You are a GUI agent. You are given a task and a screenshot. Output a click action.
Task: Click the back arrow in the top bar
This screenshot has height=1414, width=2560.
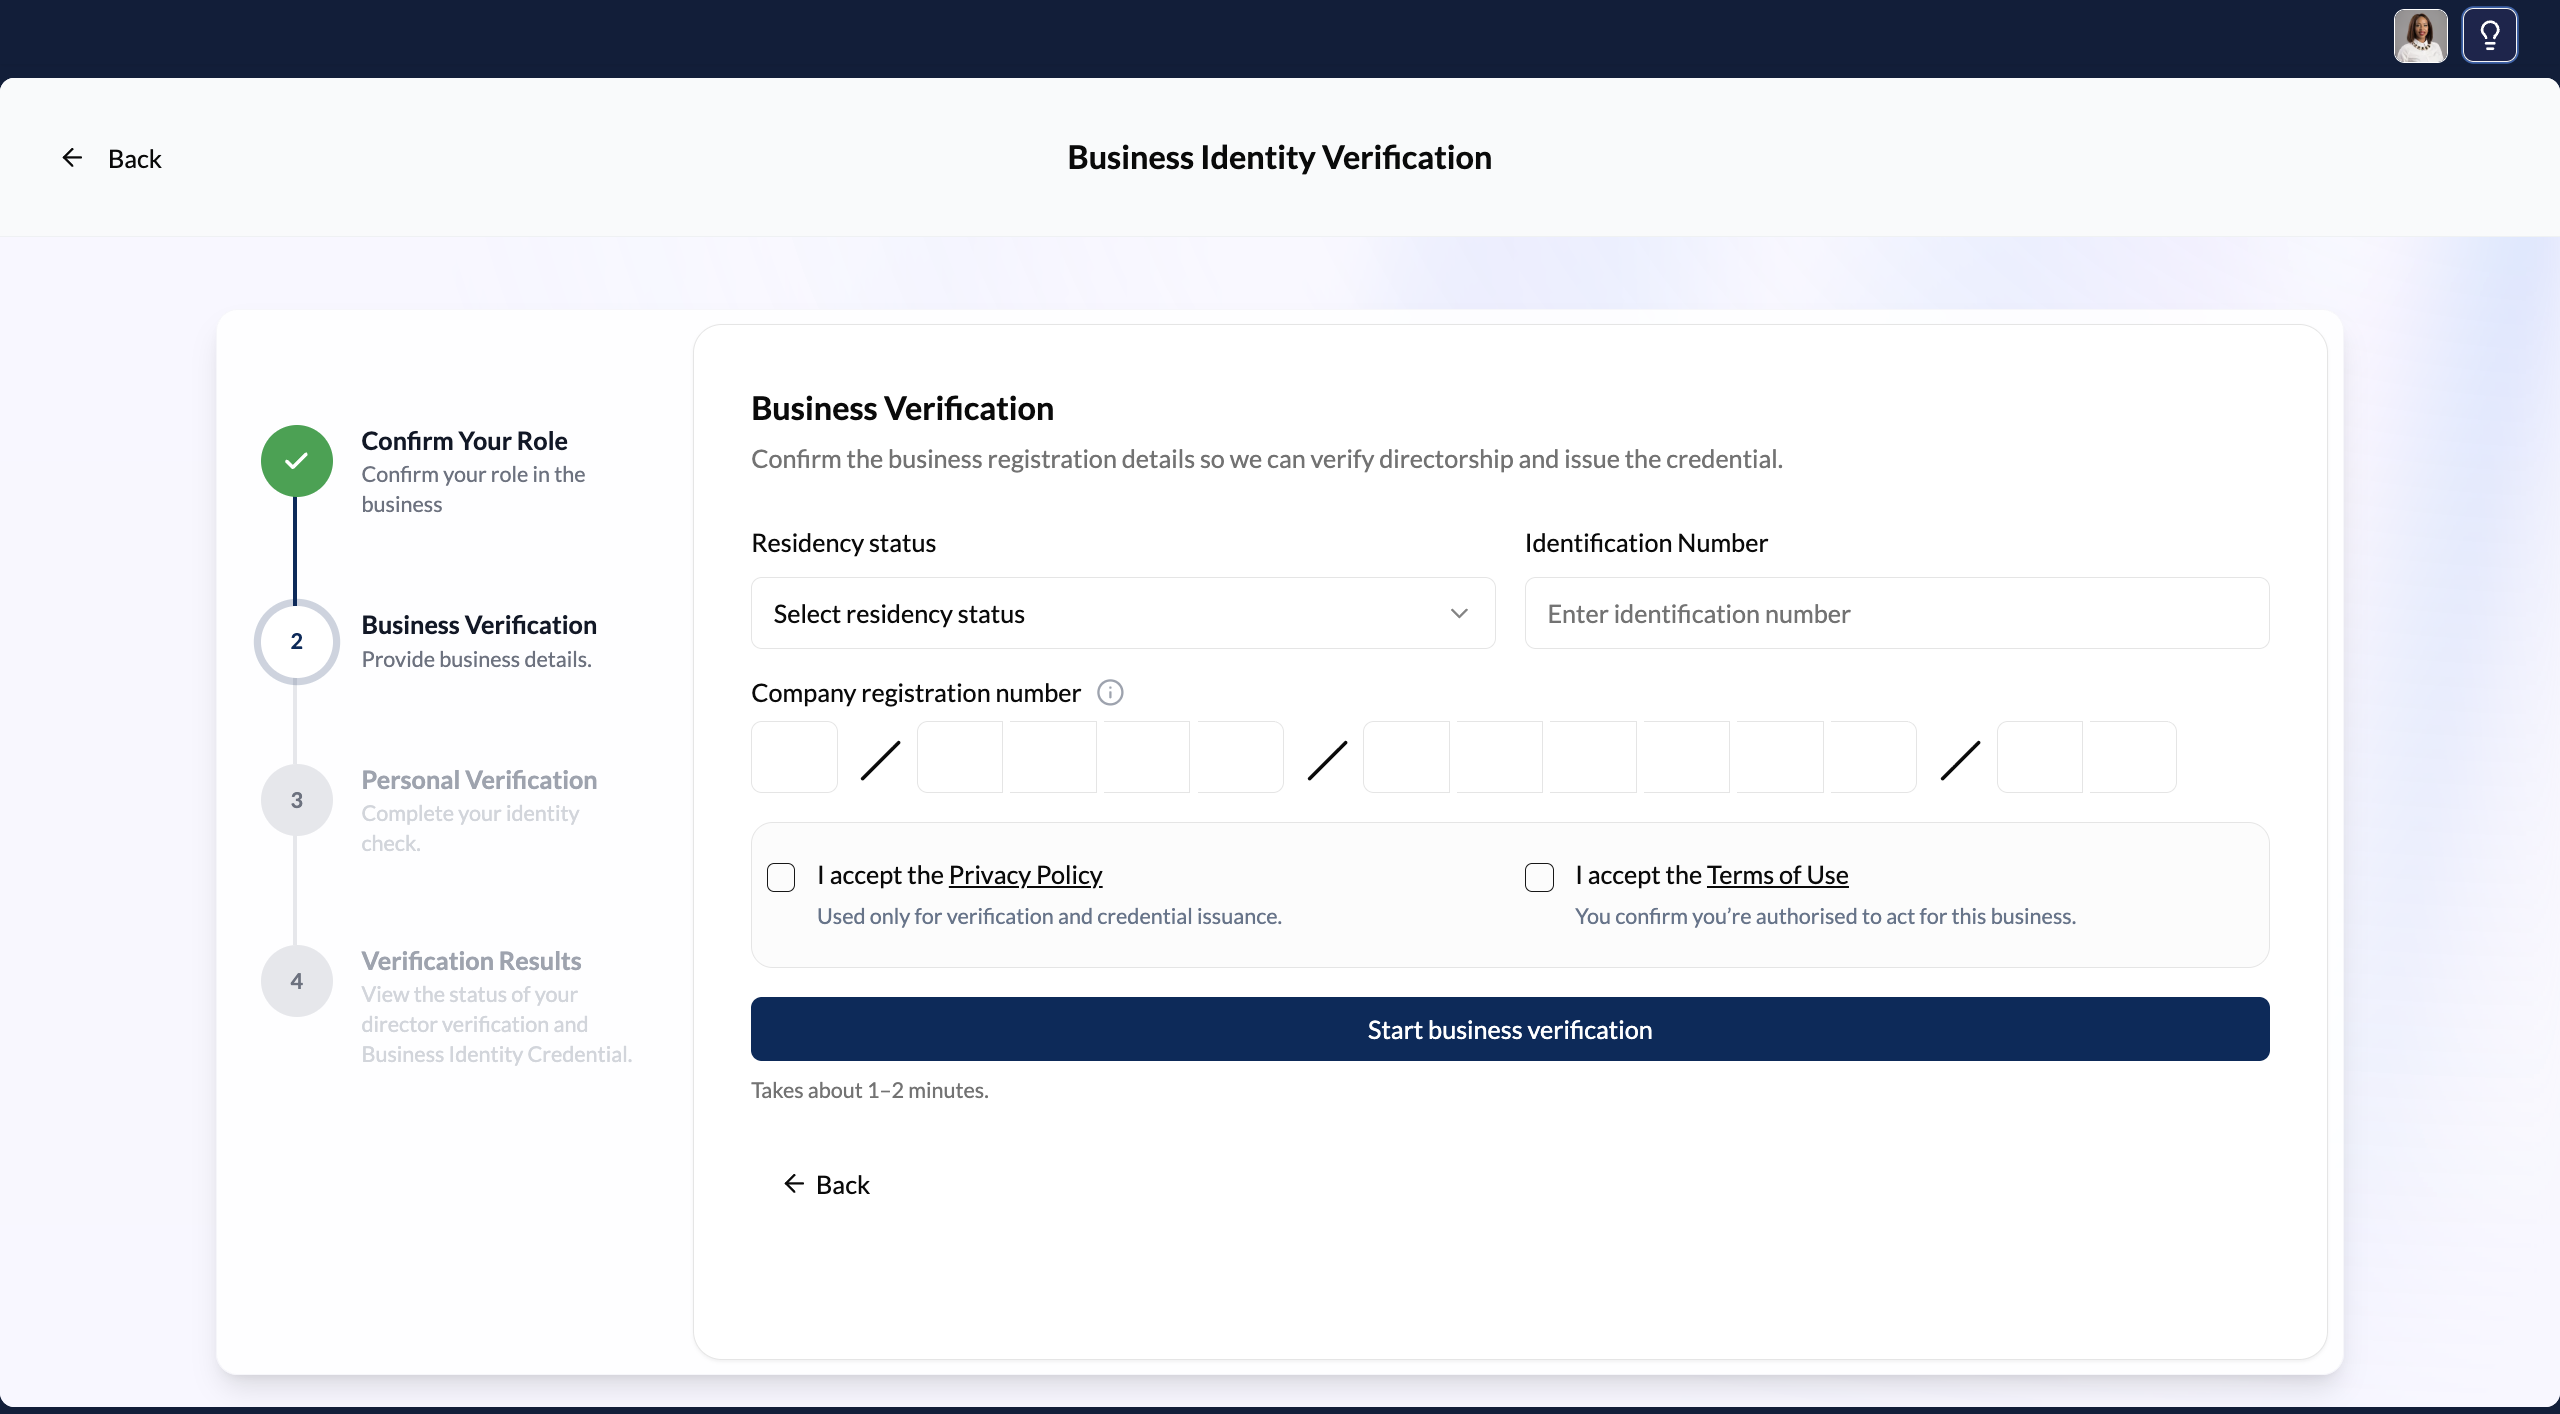[x=71, y=157]
